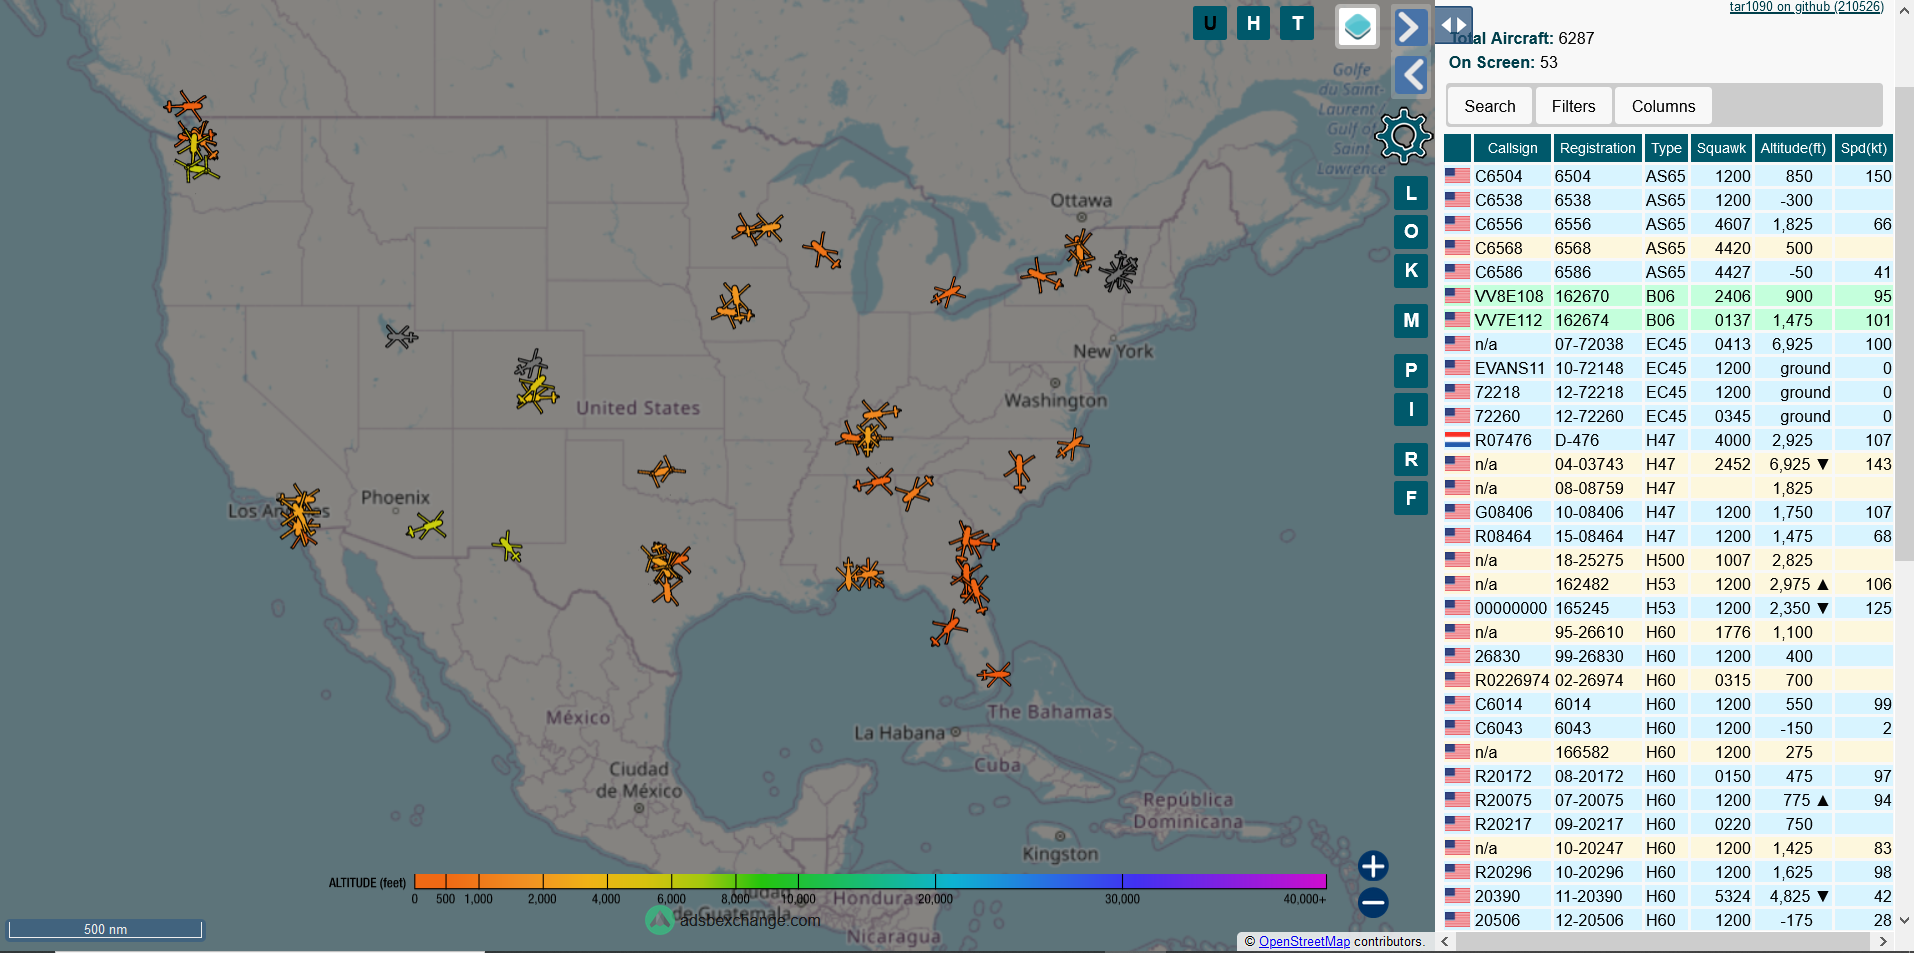Select the yellow helicopter near El Paso
The height and width of the screenshot is (953, 1914).
click(508, 547)
